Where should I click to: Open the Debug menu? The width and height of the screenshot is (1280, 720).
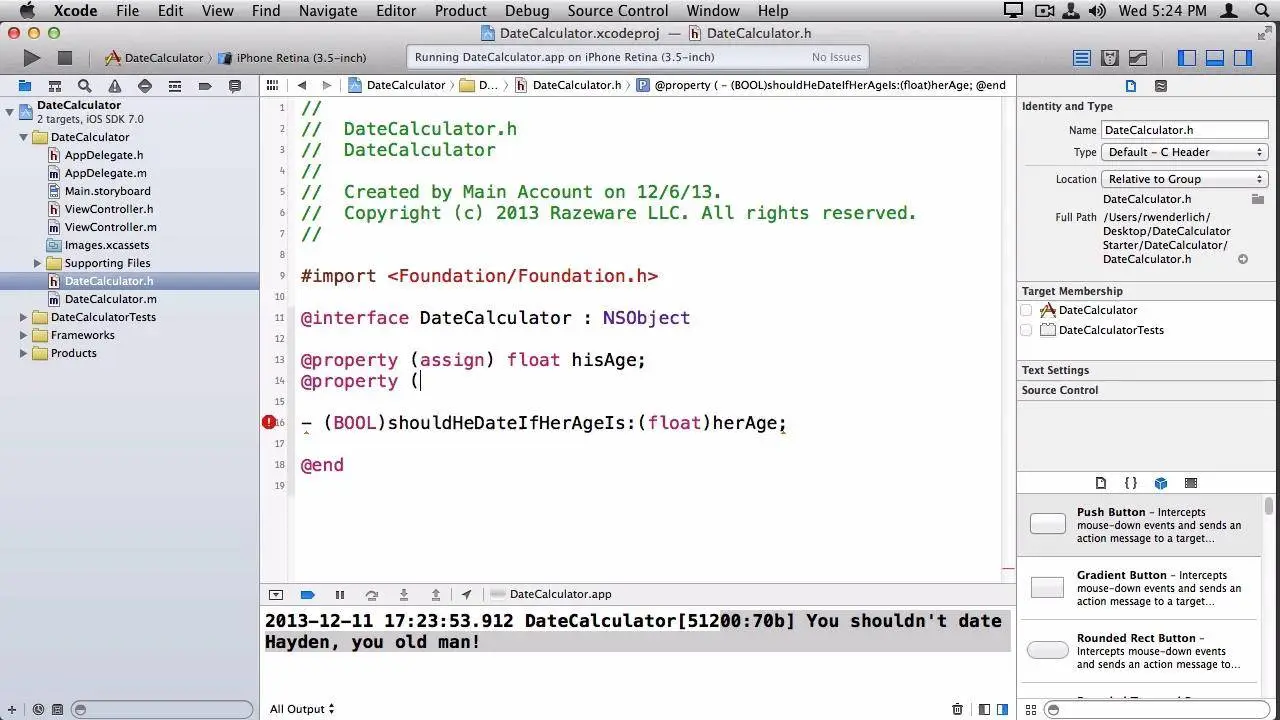click(x=526, y=11)
